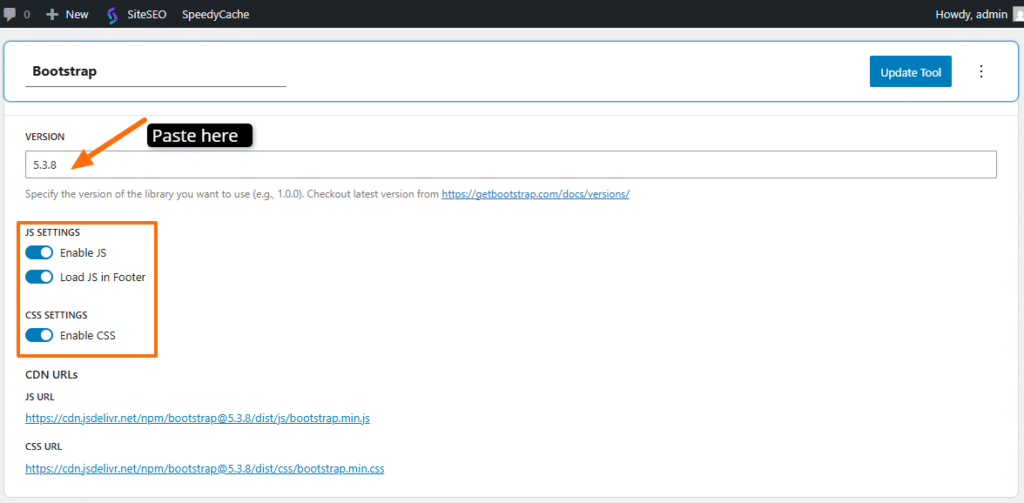Click the Bootstrap tool name field
This screenshot has height=503, width=1024.
pyautogui.click(x=155, y=71)
